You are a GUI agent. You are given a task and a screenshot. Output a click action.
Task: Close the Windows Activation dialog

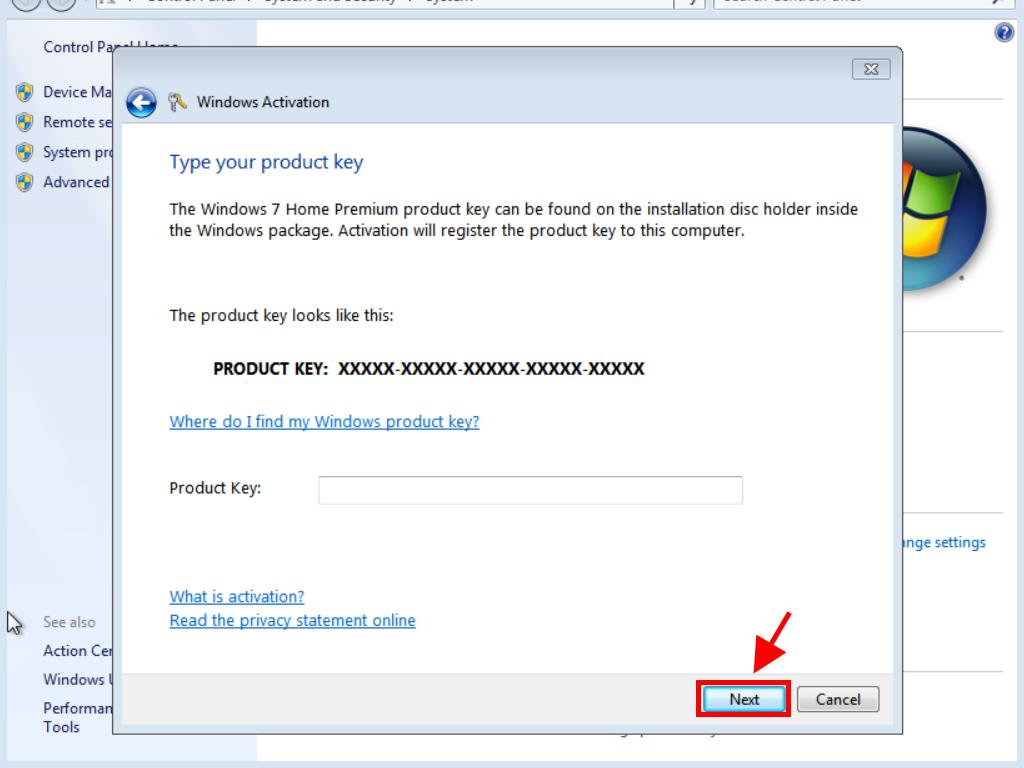[871, 69]
